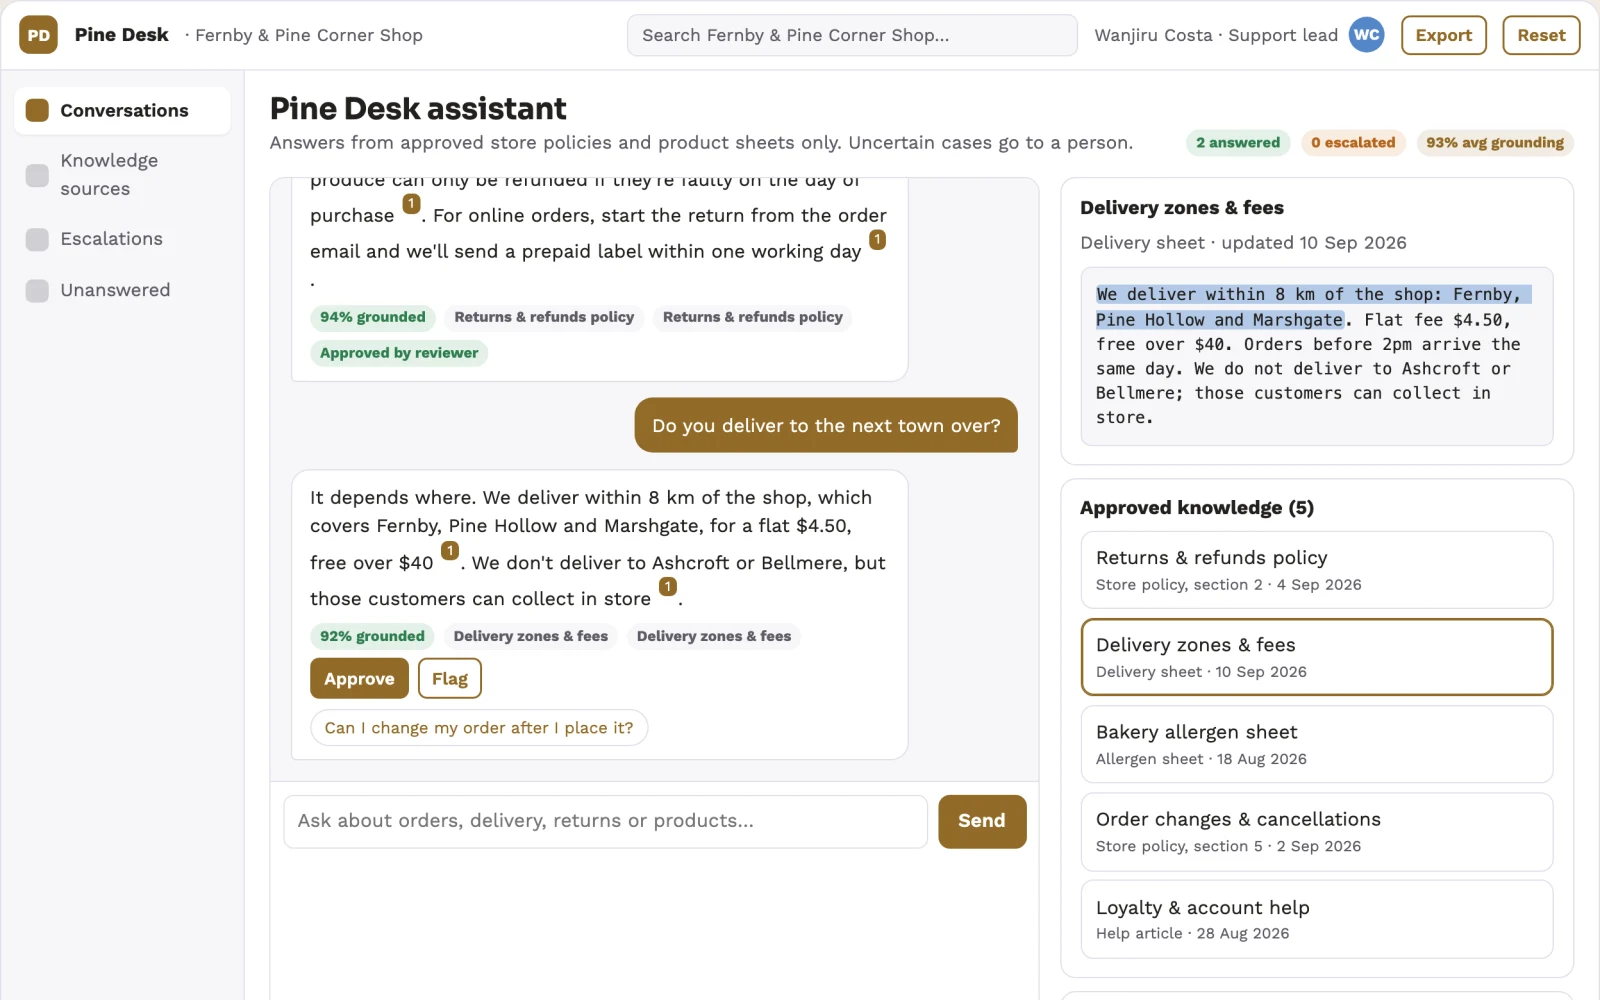
Task: Flag the delivery answer
Action: pos(450,678)
